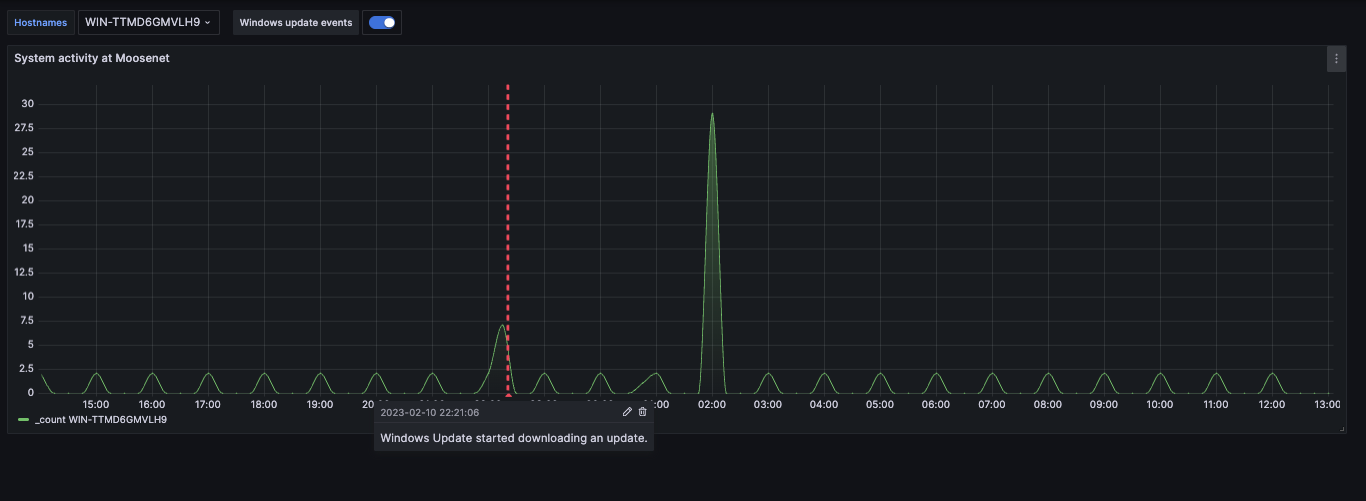Click the red annotation marker triangle
This screenshot has height=501, width=1366.
click(x=508, y=395)
